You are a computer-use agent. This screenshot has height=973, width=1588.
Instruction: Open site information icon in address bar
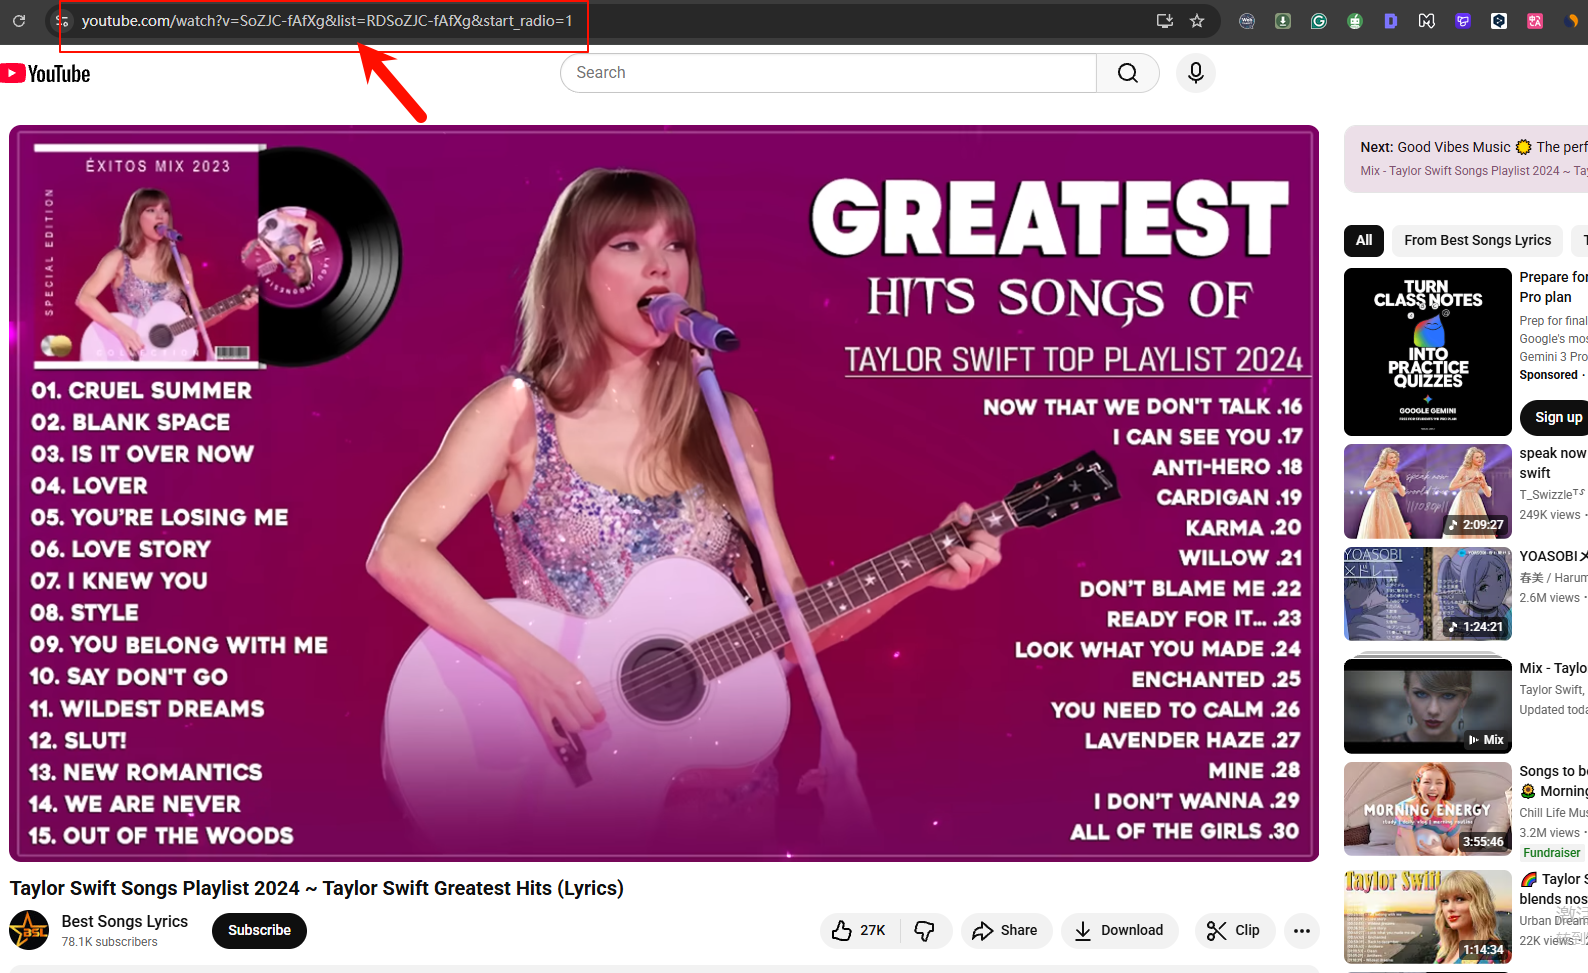point(62,20)
